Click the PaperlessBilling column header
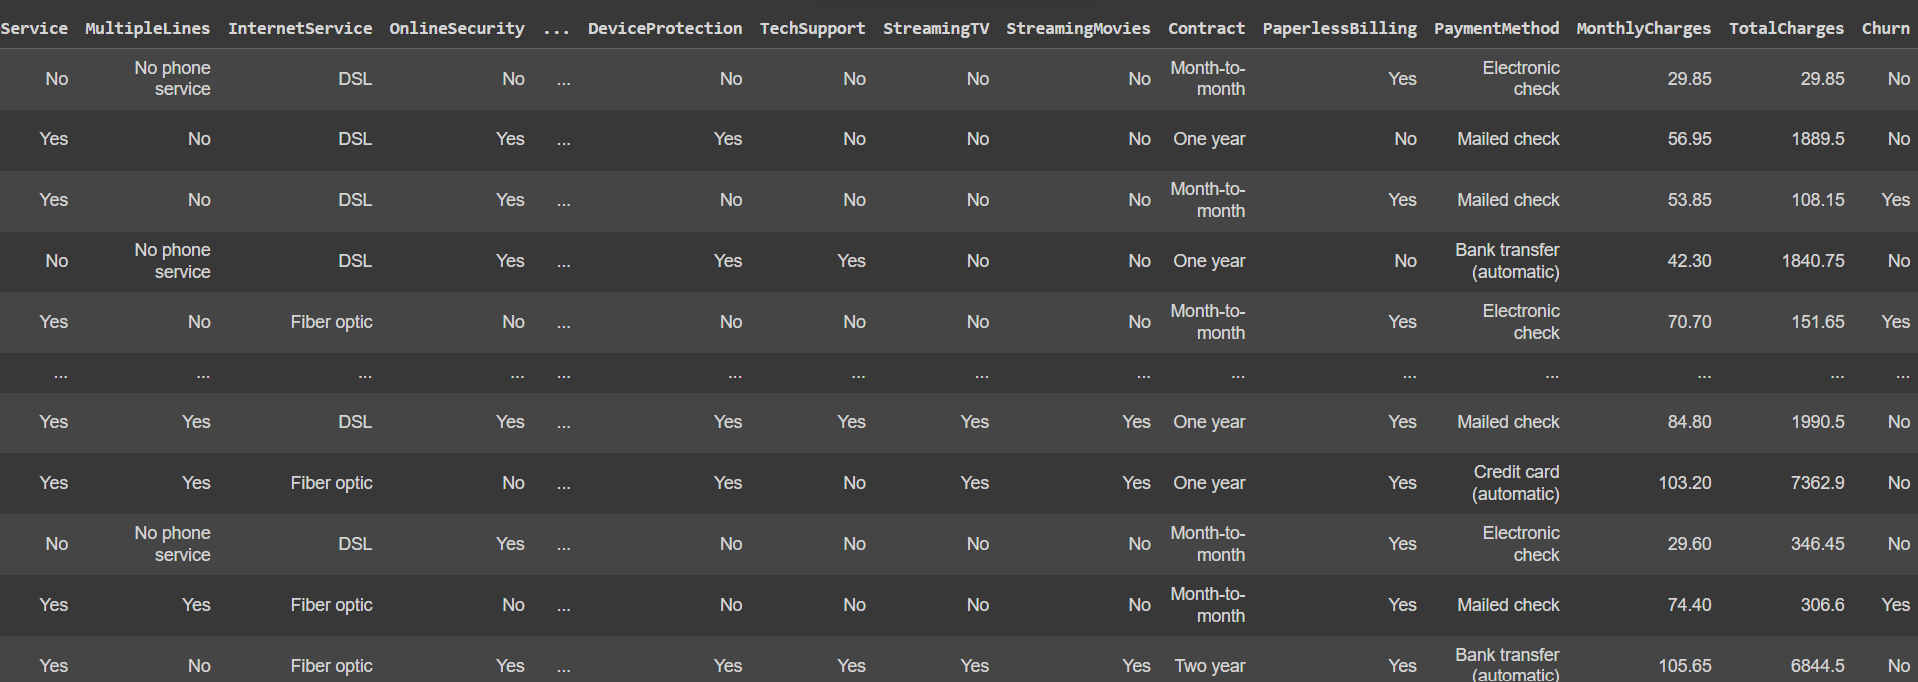Image resolution: width=1918 pixels, height=682 pixels. tap(1339, 28)
